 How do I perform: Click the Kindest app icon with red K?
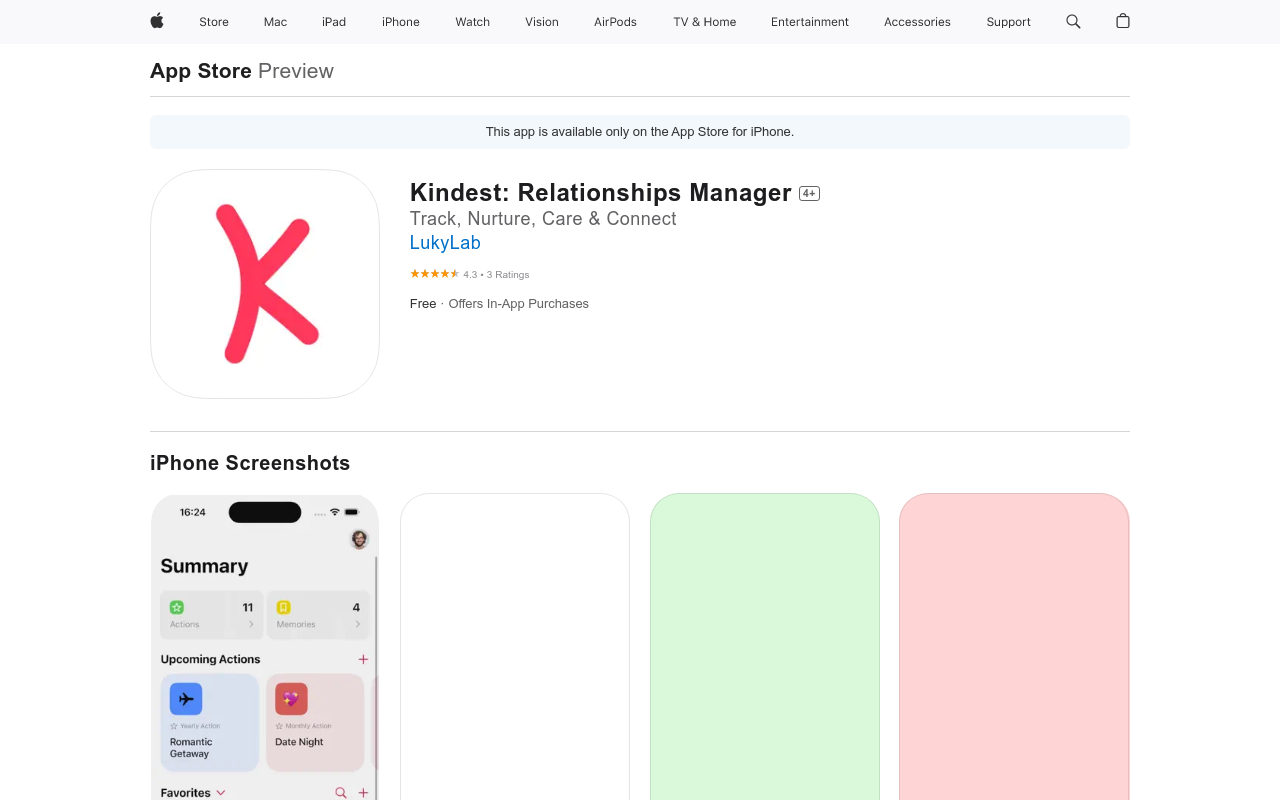coord(265,284)
